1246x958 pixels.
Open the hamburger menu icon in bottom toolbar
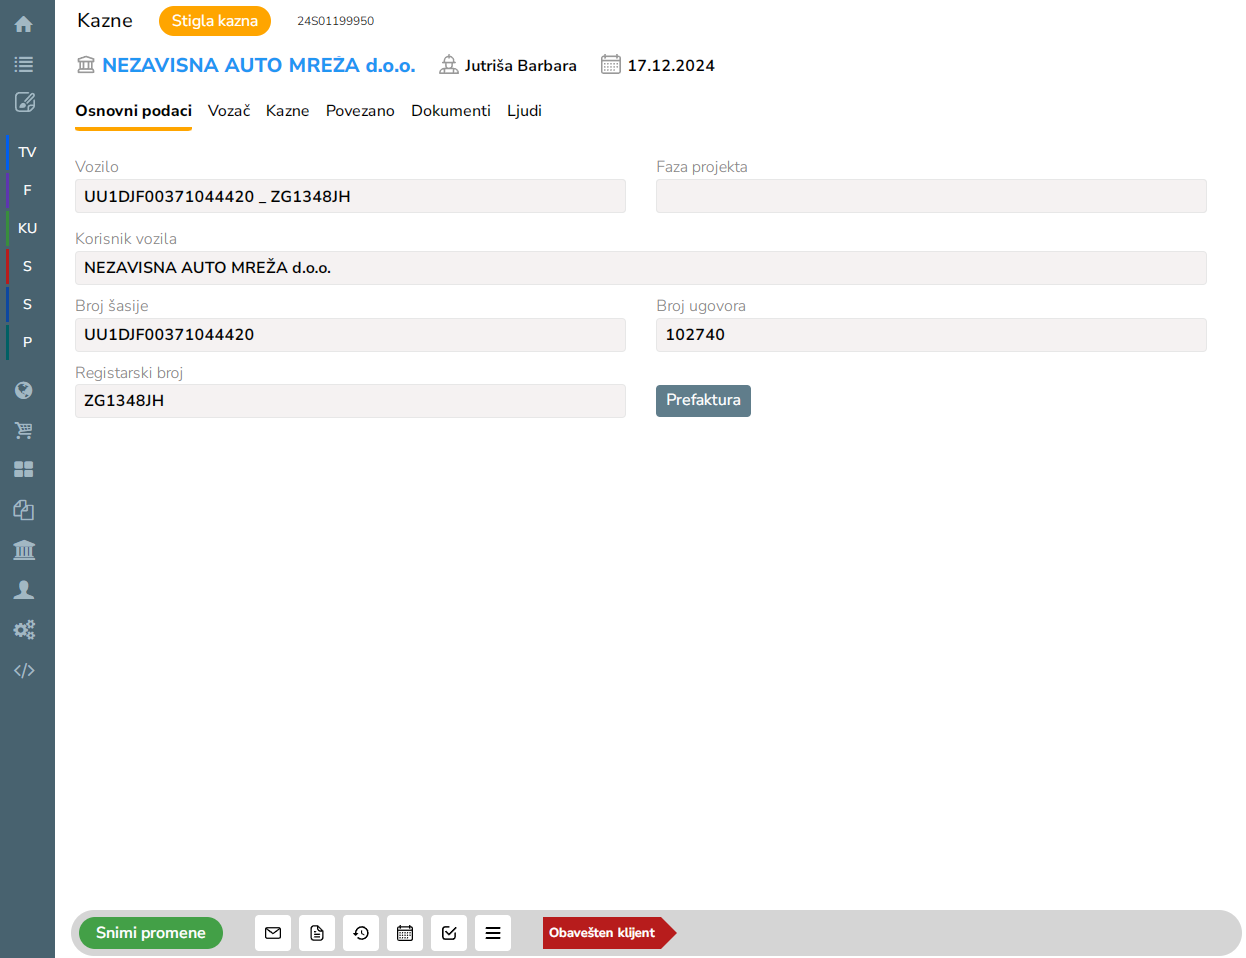tap(493, 933)
